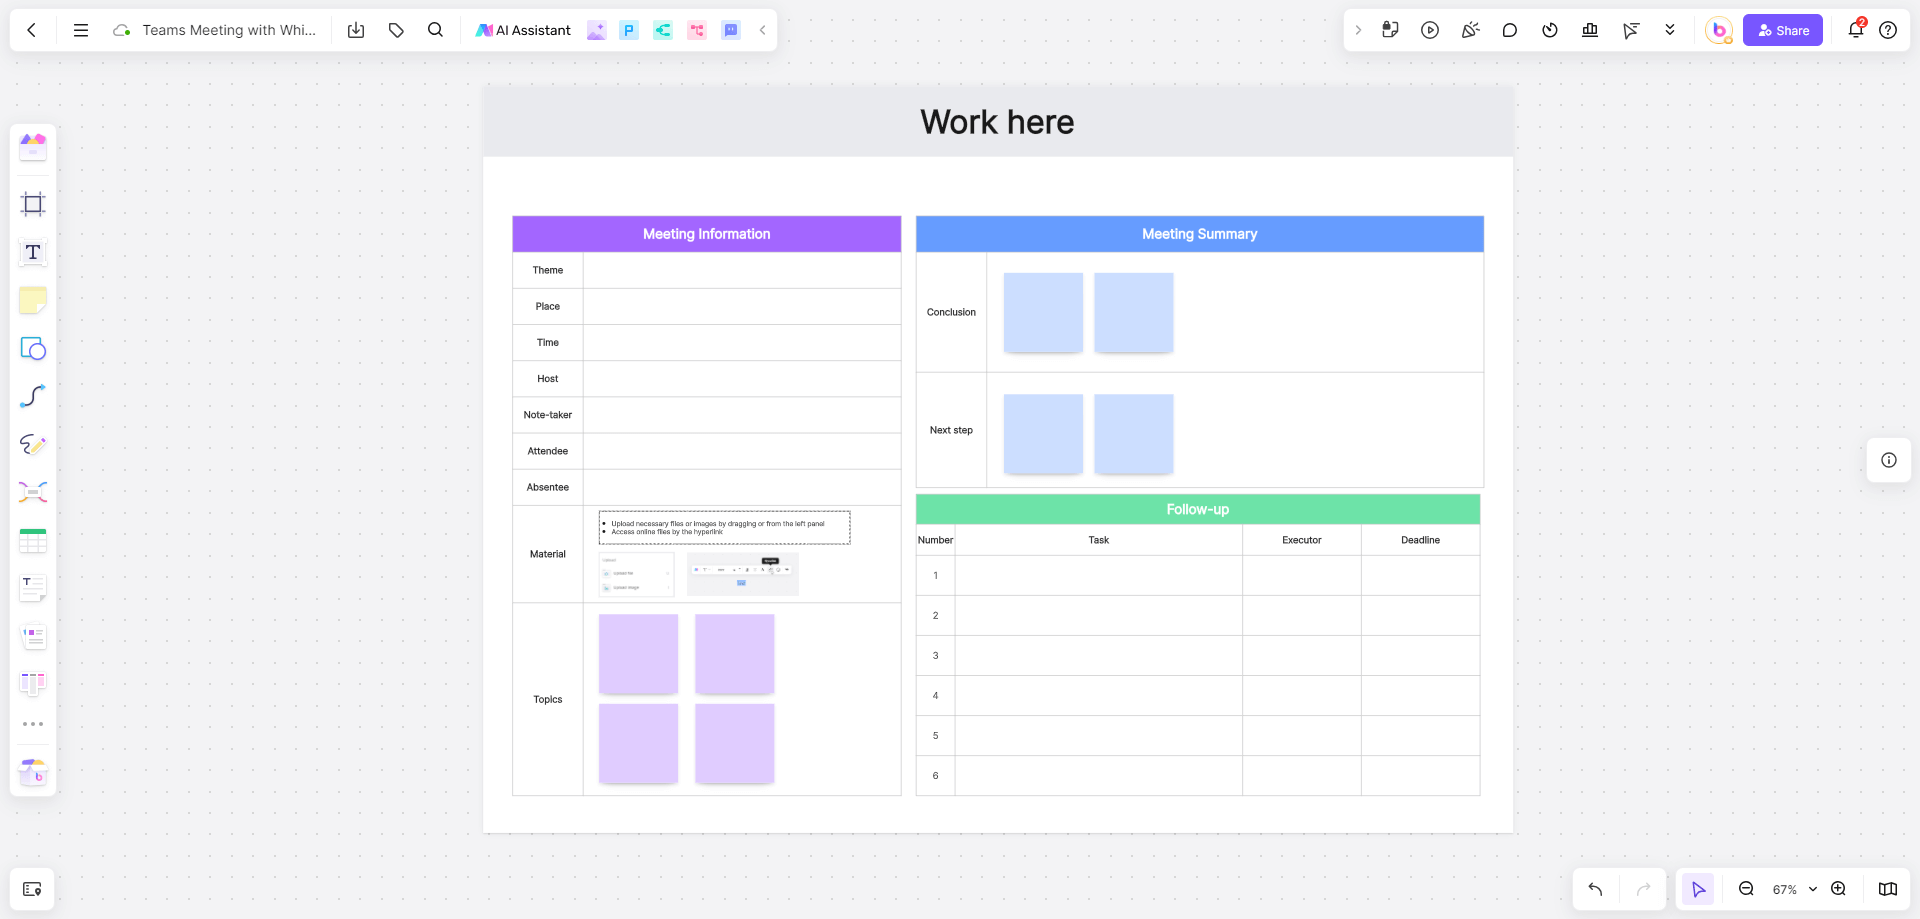The height and width of the screenshot is (919, 1920).
Task: Click the empty Note-taker value cell
Action: 742,415
